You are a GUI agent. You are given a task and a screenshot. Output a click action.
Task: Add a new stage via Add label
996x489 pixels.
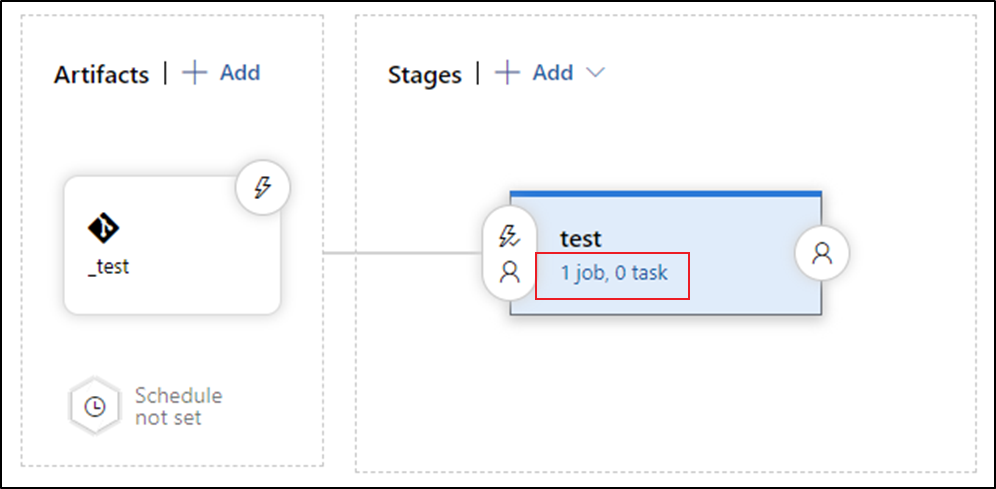(x=553, y=73)
